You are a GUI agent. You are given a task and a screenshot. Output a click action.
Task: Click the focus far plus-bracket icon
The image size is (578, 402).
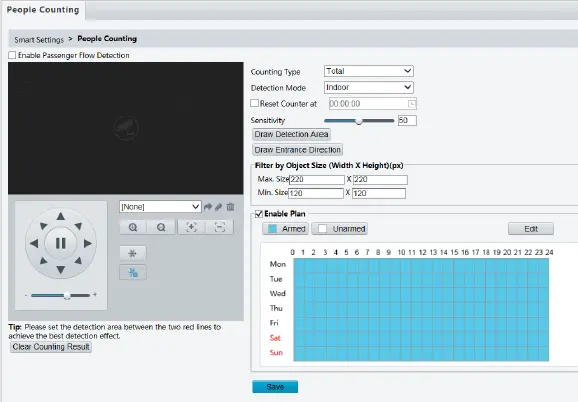191,227
